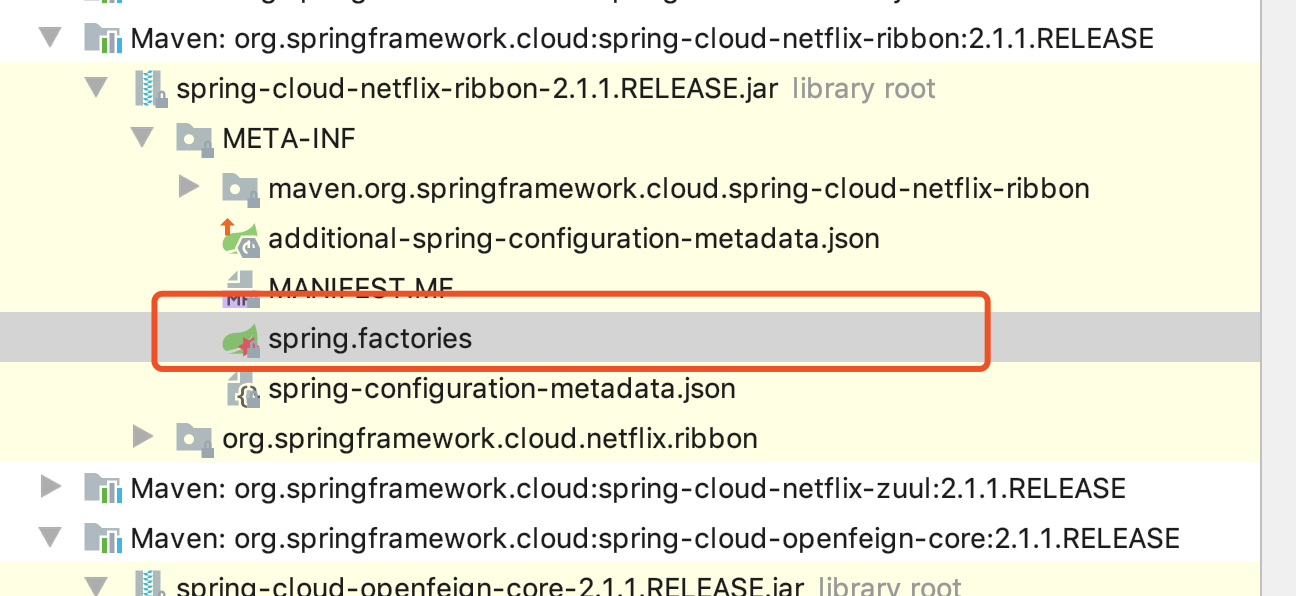The width and height of the screenshot is (1296, 596).
Task: Click META-INF folder icon
Action: click(x=193, y=138)
